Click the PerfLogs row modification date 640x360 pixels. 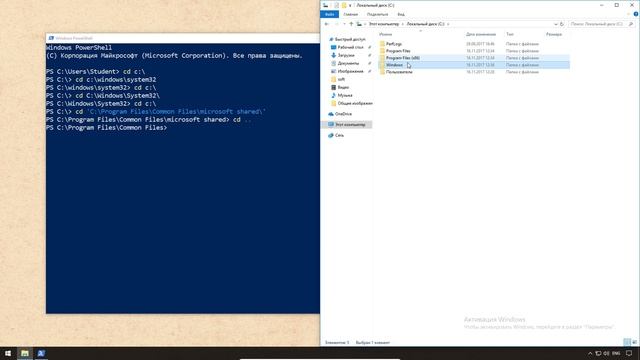(480, 44)
